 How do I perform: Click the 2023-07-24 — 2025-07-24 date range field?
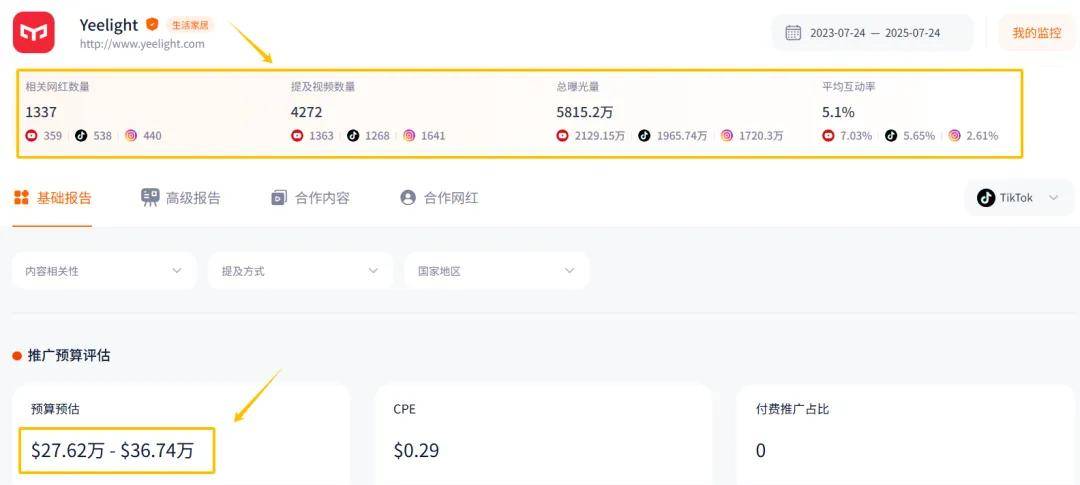click(874, 33)
